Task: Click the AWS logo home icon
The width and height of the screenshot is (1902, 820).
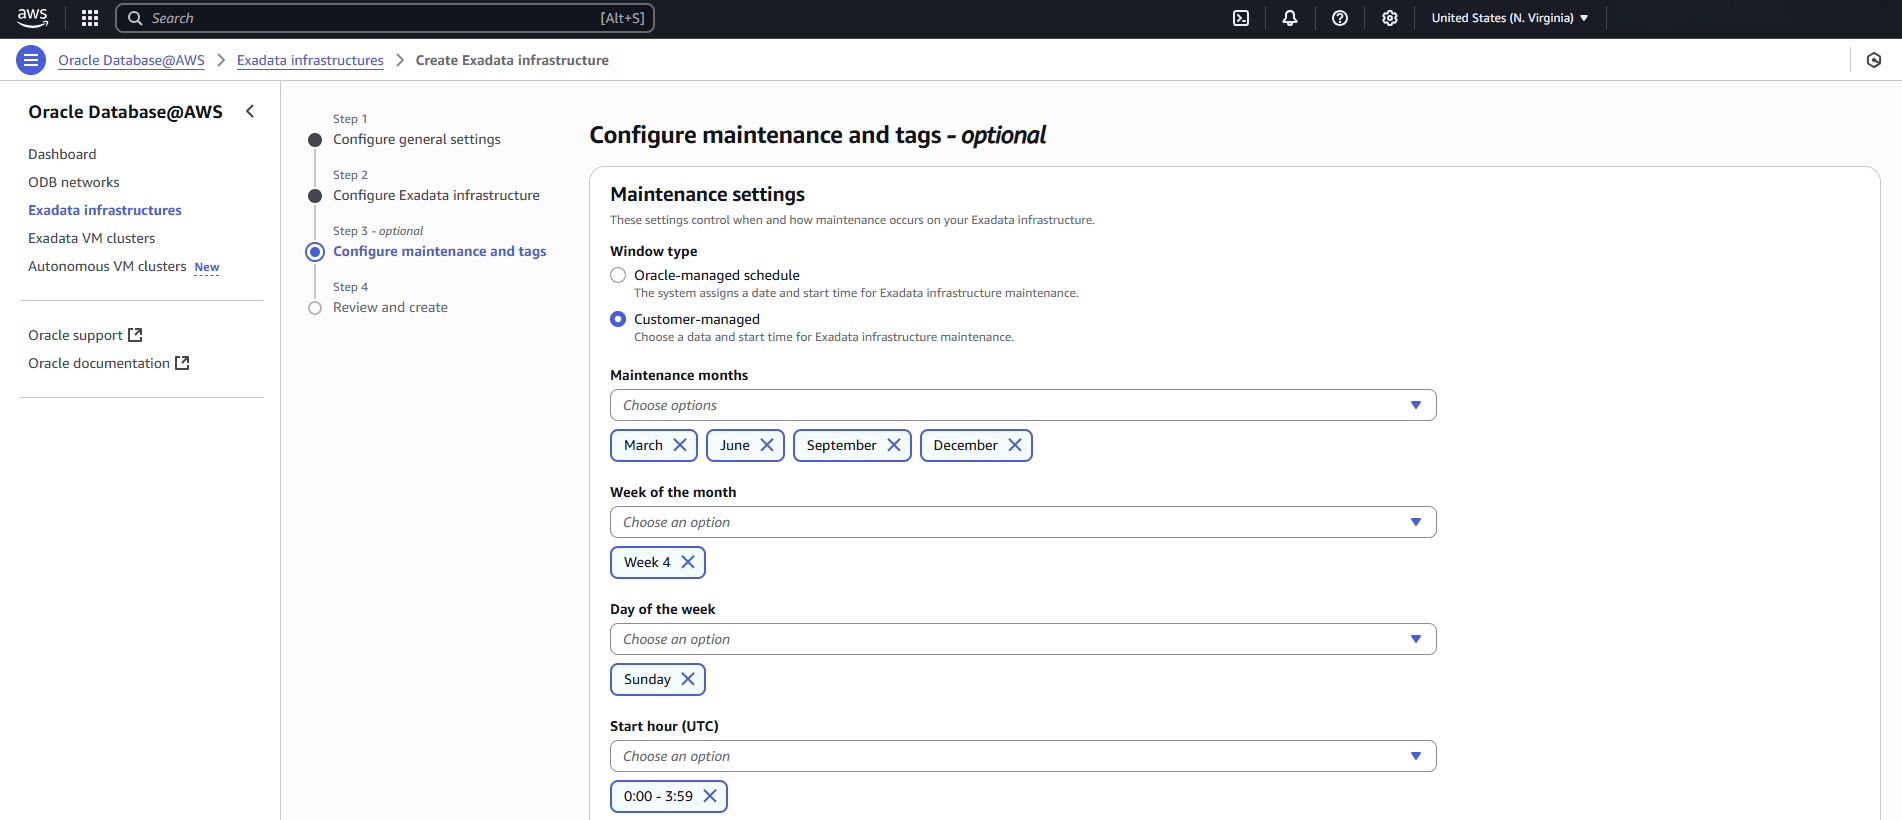Action: (33, 18)
